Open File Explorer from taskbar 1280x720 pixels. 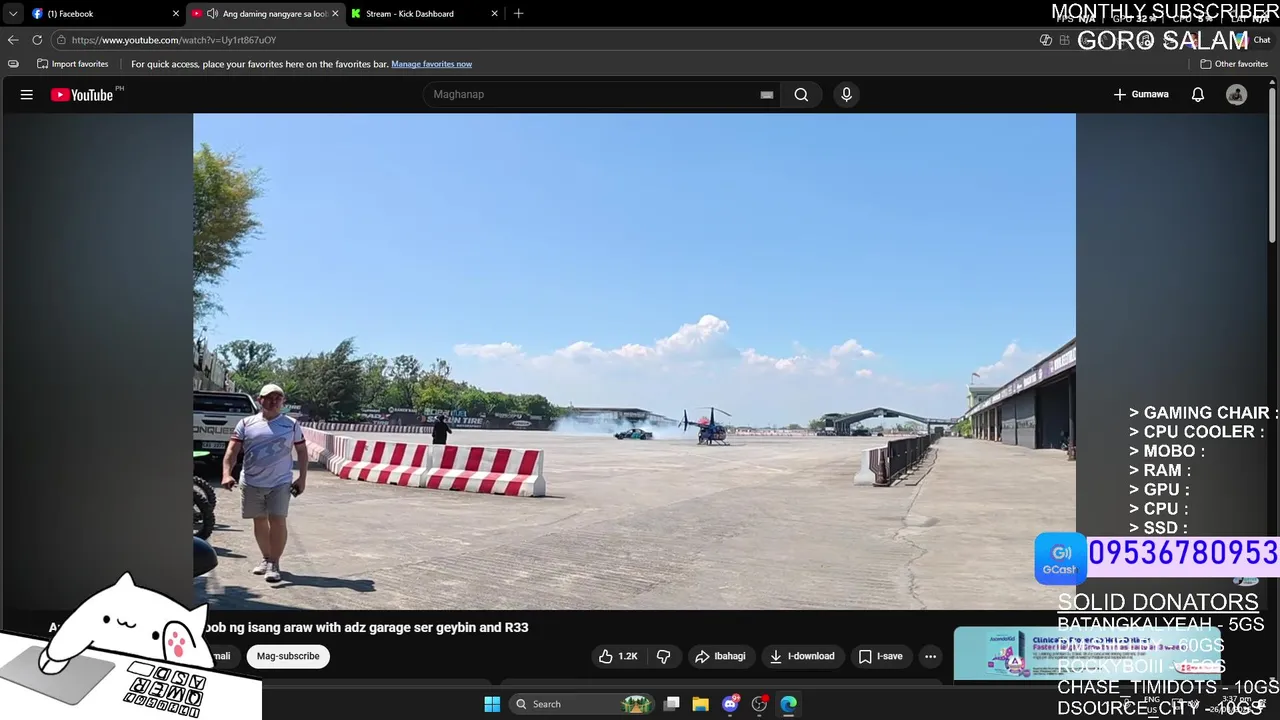tap(701, 704)
